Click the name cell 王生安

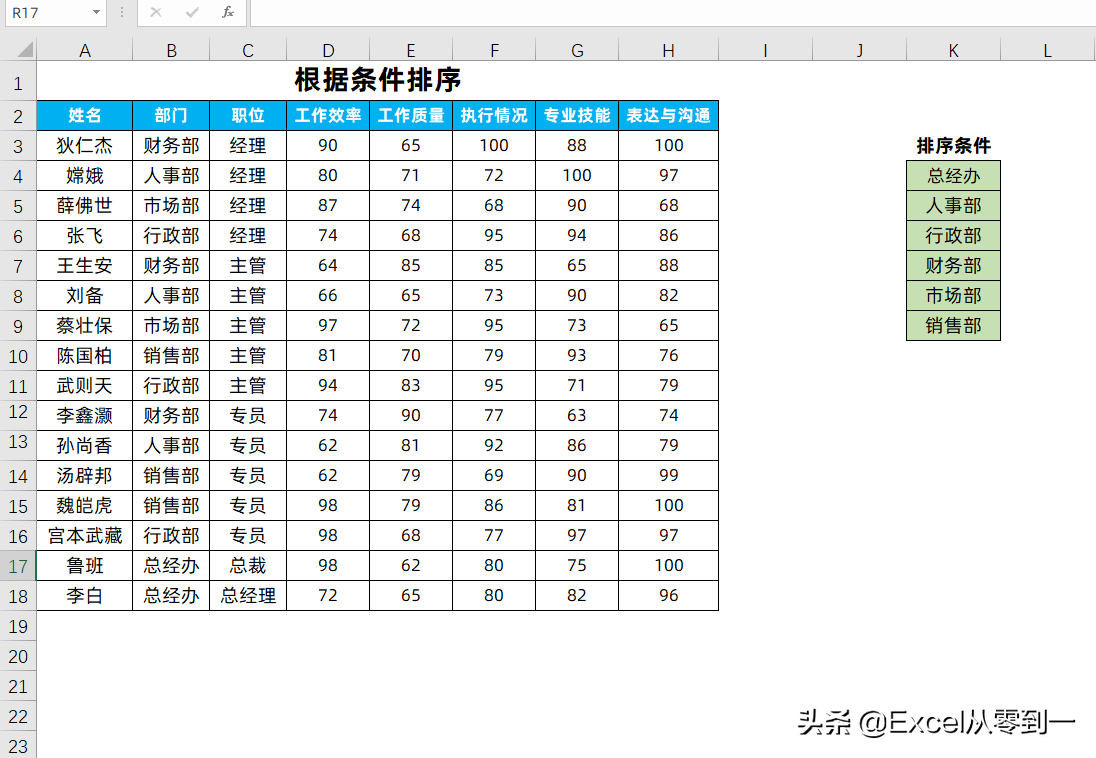click(85, 266)
